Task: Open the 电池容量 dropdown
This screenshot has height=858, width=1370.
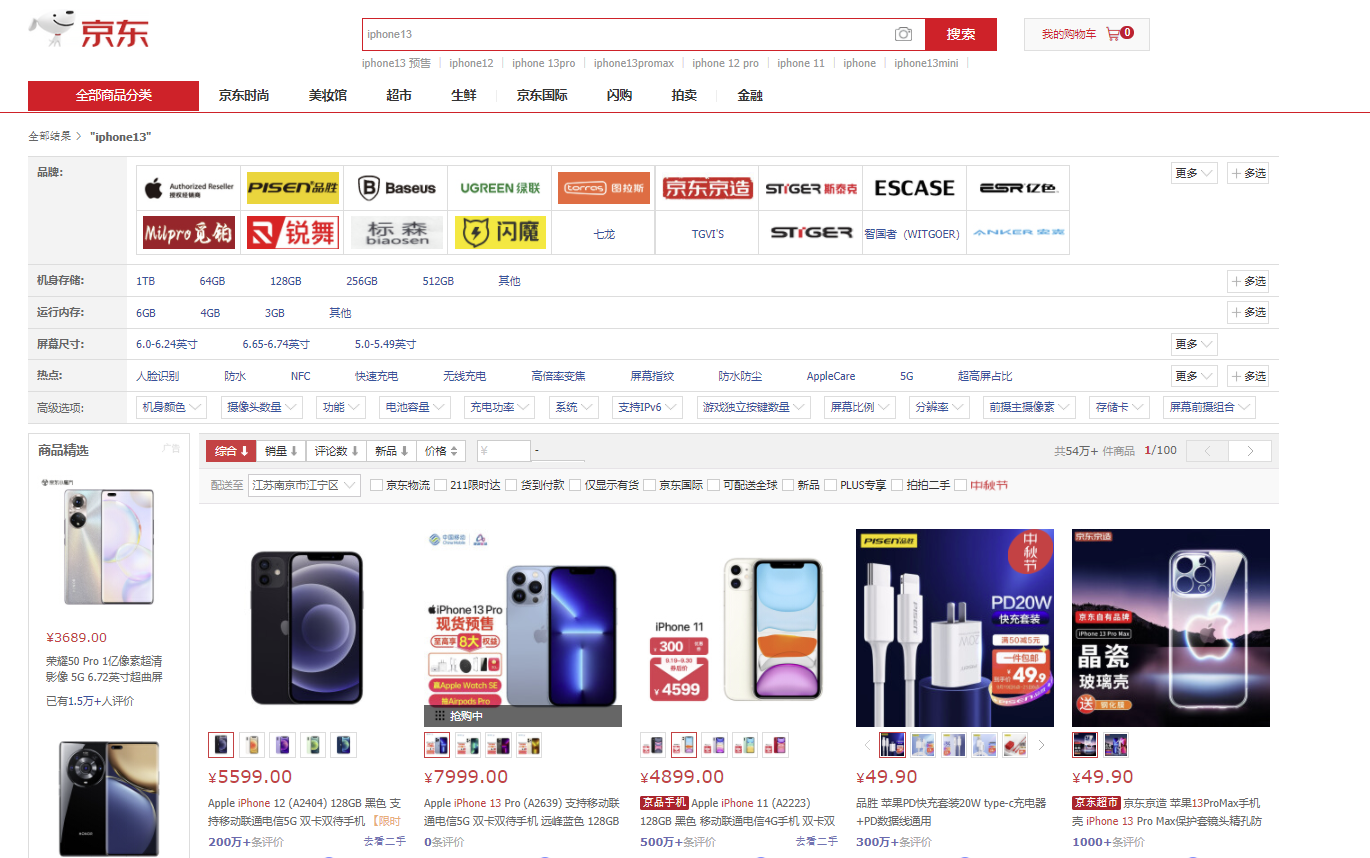Action: click(415, 407)
